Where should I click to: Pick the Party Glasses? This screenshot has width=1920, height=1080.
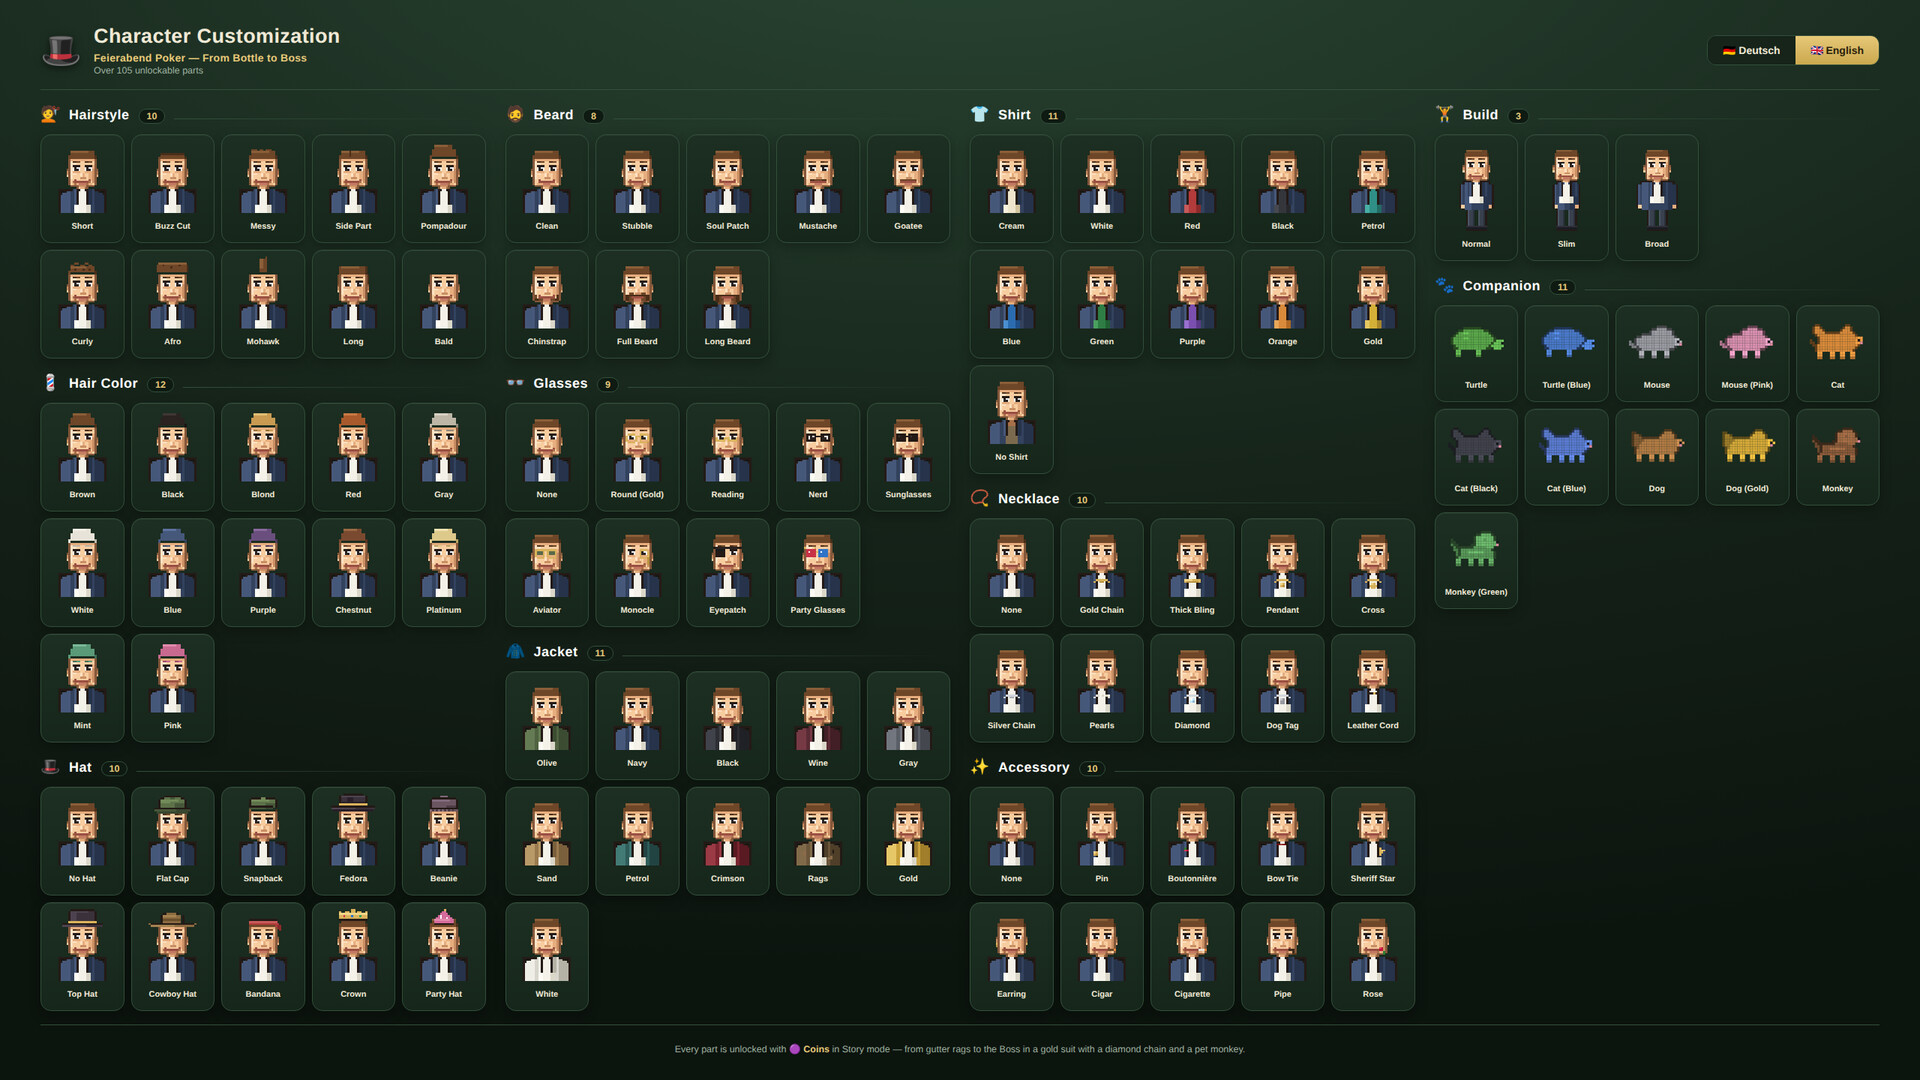pyautogui.click(x=818, y=572)
